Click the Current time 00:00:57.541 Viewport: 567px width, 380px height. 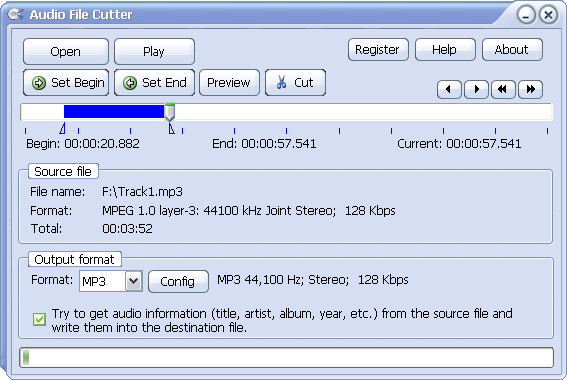pos(484,144)
